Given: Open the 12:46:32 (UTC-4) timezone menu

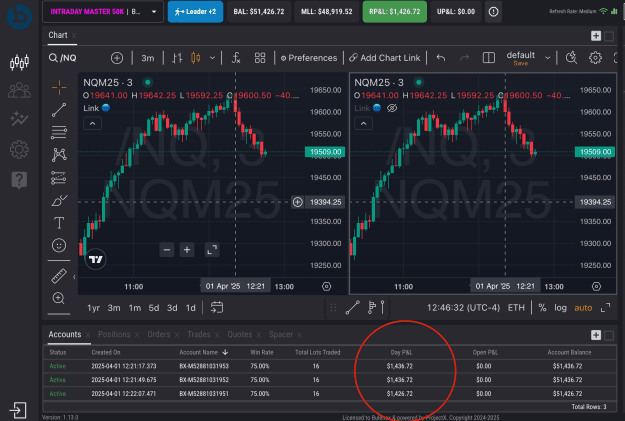Looking at the screenshot, I should pyautogui.click(x=463, y=308).
